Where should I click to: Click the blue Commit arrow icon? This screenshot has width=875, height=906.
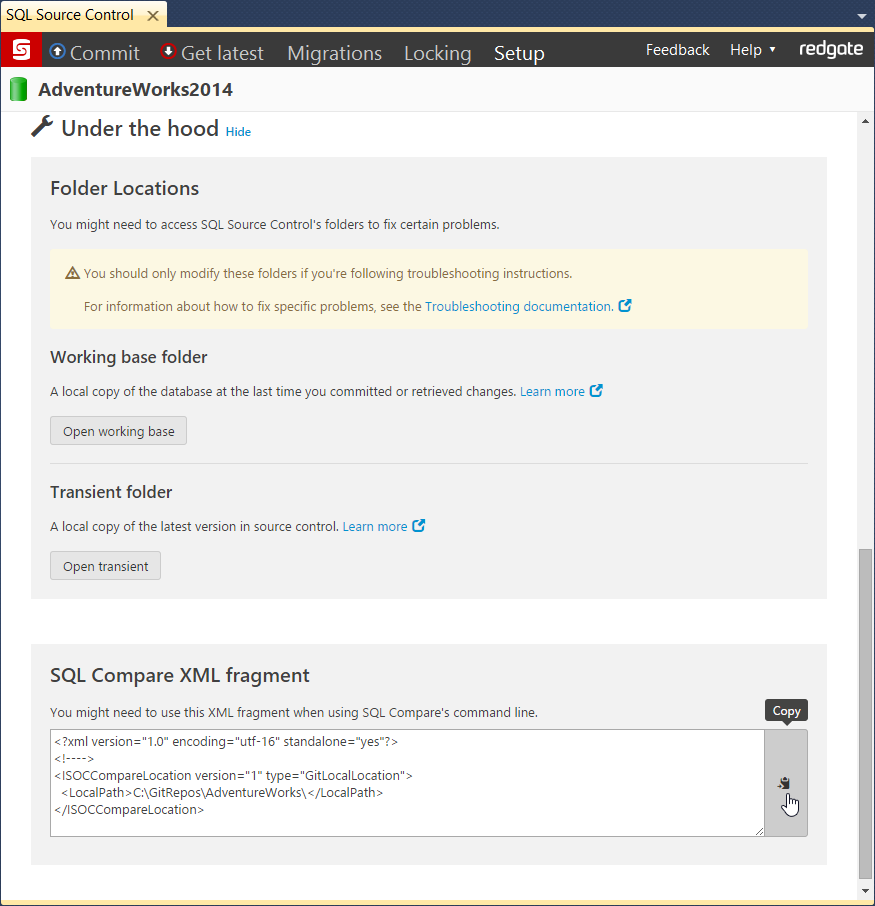coord(57,52)
